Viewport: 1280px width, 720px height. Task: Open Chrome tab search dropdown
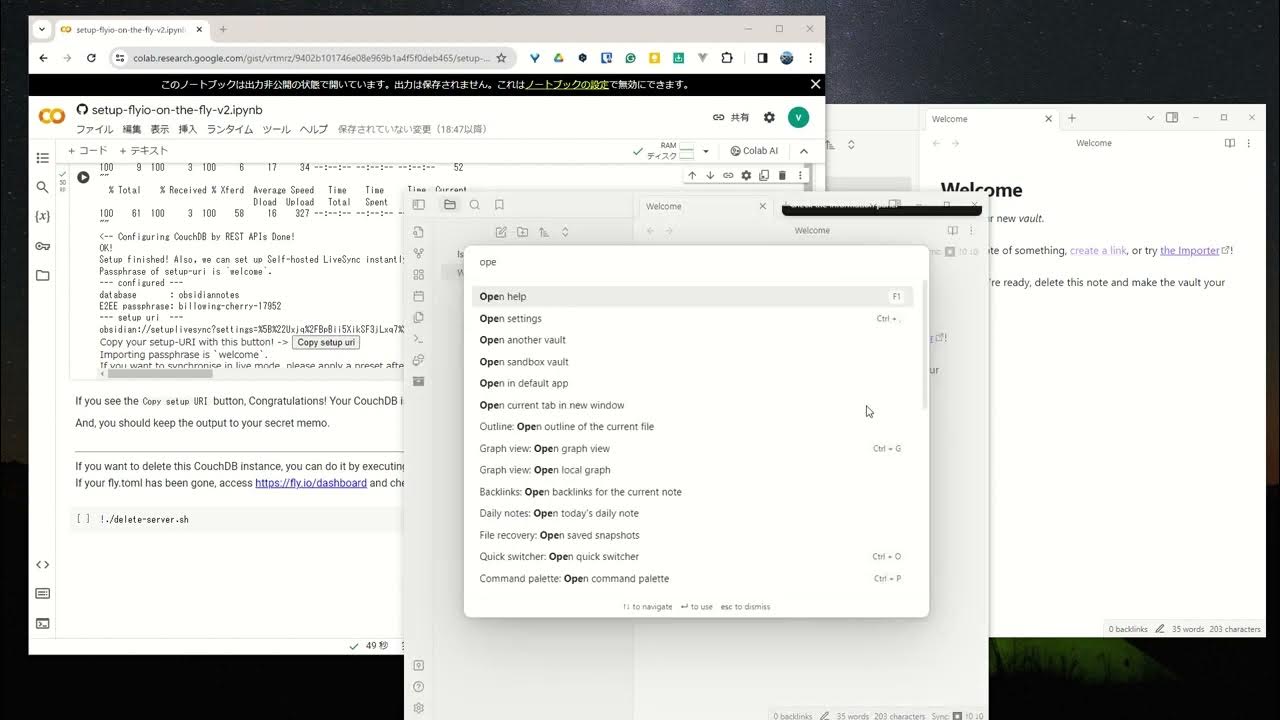click(x=42, y=29)
